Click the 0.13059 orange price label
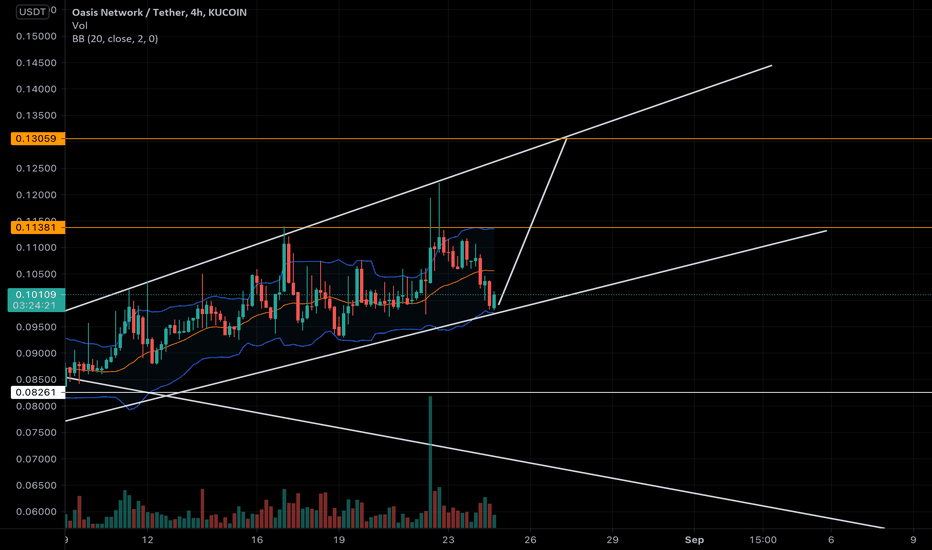The width and height of the screenshot is (932, 550). coord(37,139)
